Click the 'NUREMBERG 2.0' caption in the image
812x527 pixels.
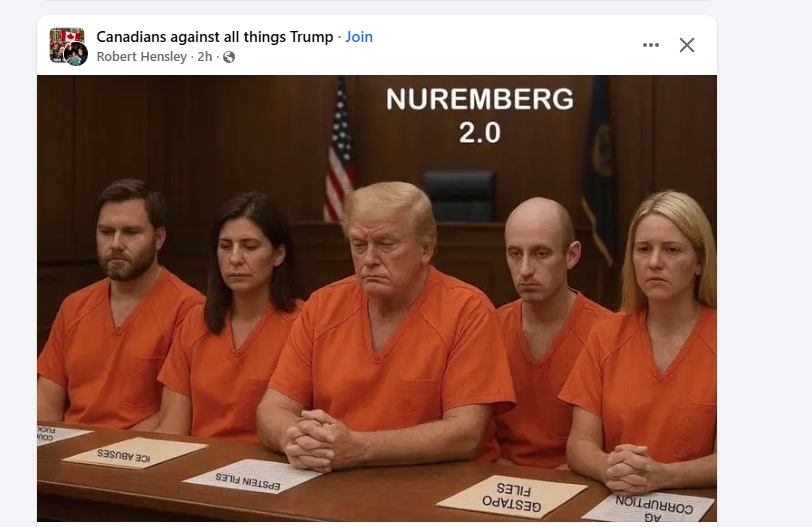[x=480, y=115]
